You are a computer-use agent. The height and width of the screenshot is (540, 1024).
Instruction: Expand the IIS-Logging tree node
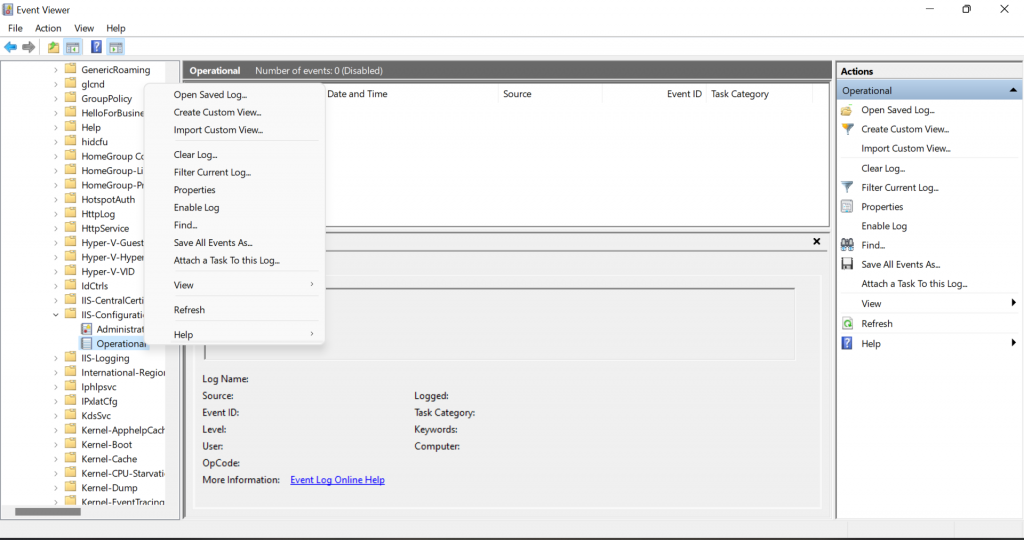pyautogui.click(x=56, y=358)
